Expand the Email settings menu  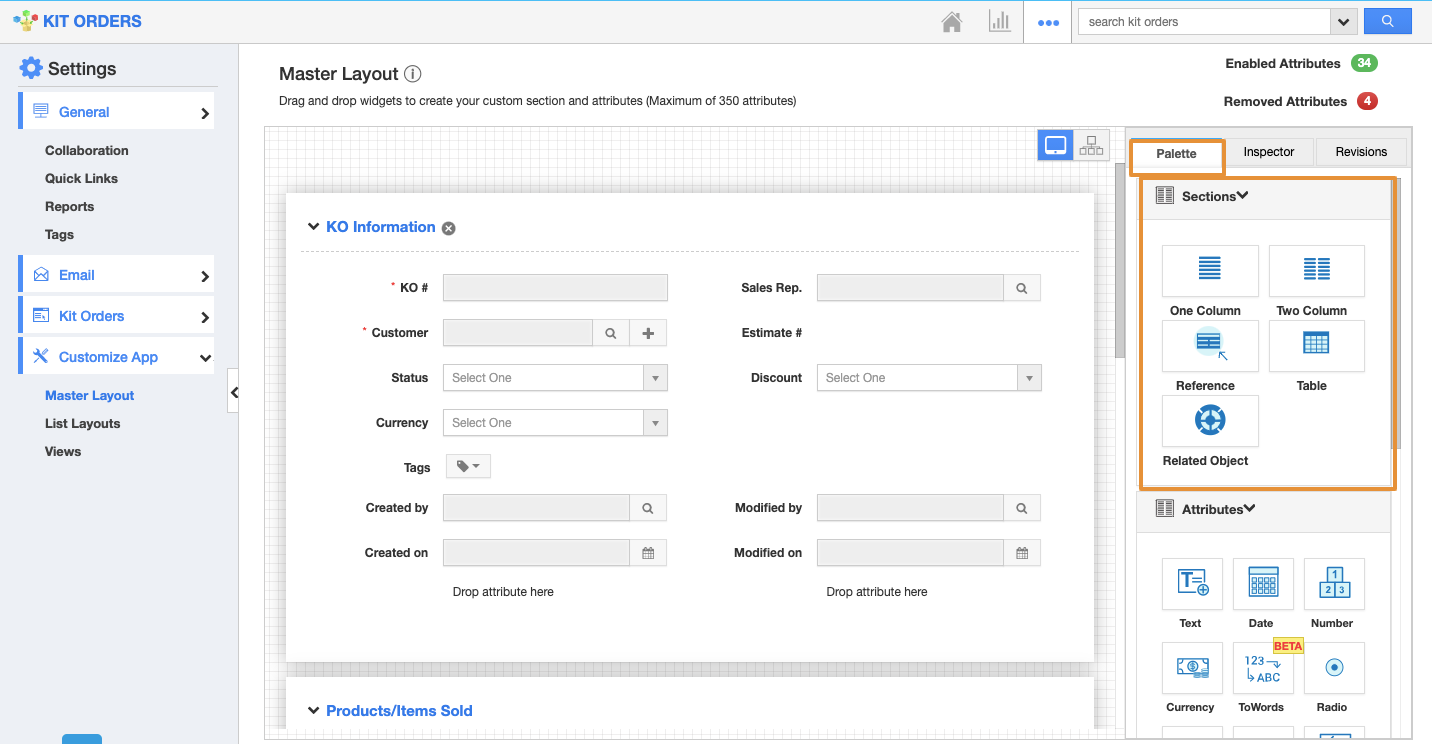[x=117, y=275]
